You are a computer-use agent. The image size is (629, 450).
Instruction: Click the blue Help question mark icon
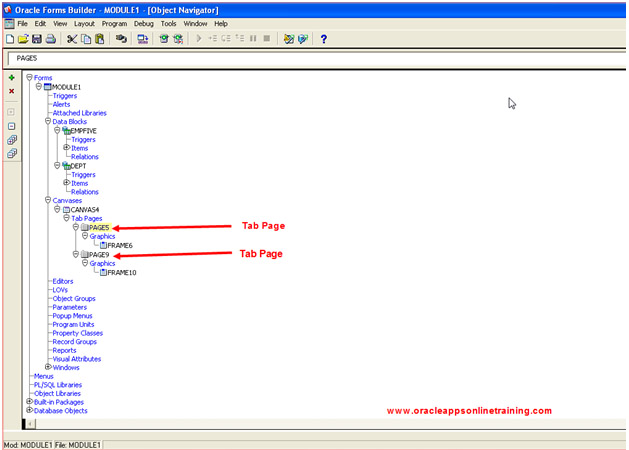pos(324,39)
